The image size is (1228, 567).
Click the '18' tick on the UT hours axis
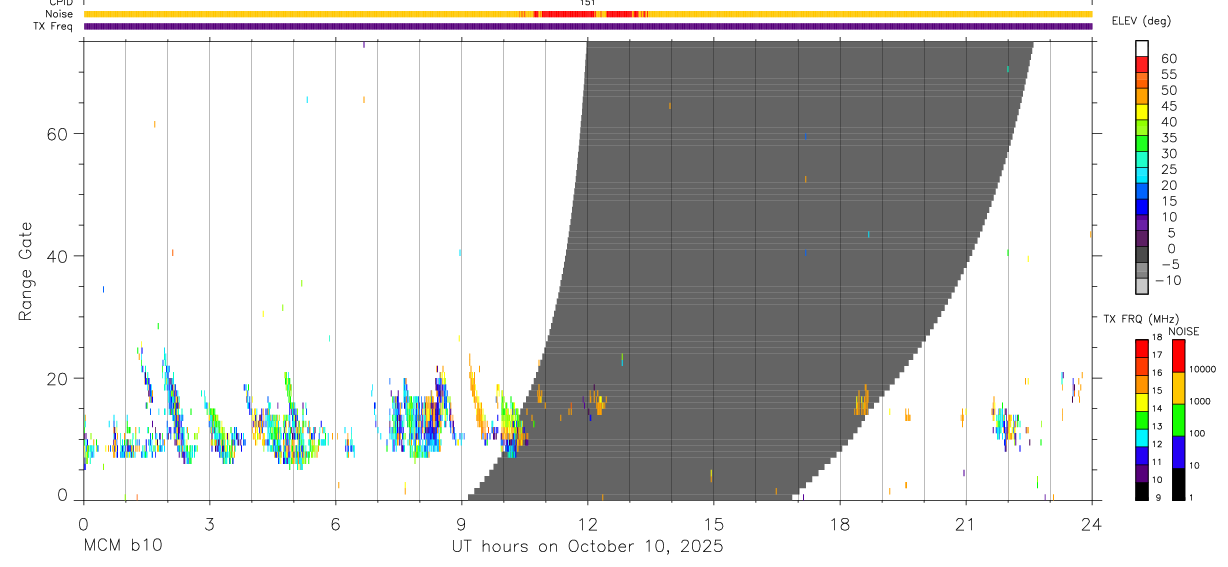click(x=840, y=523)
